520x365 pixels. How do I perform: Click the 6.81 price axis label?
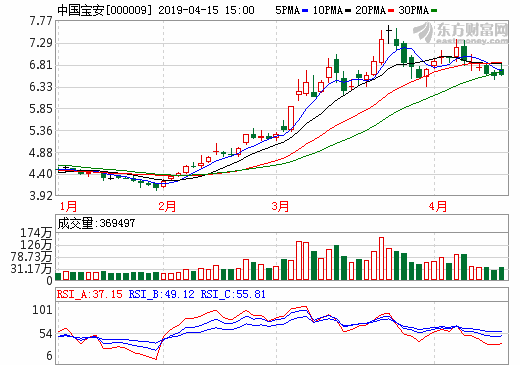coord(41,65)
